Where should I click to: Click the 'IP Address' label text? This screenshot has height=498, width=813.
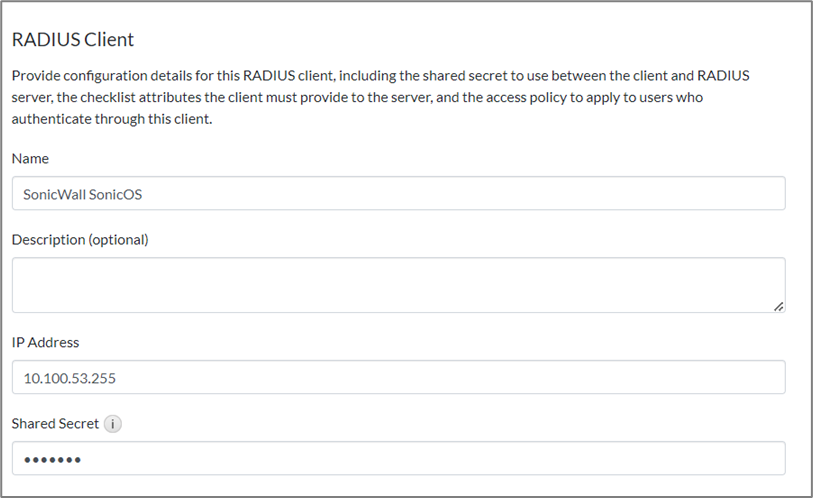(45, 342)
